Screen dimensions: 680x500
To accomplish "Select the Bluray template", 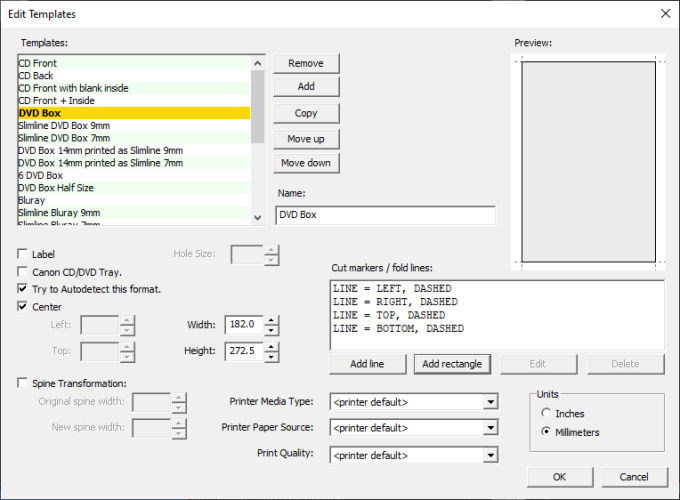I will pos(134,200).
